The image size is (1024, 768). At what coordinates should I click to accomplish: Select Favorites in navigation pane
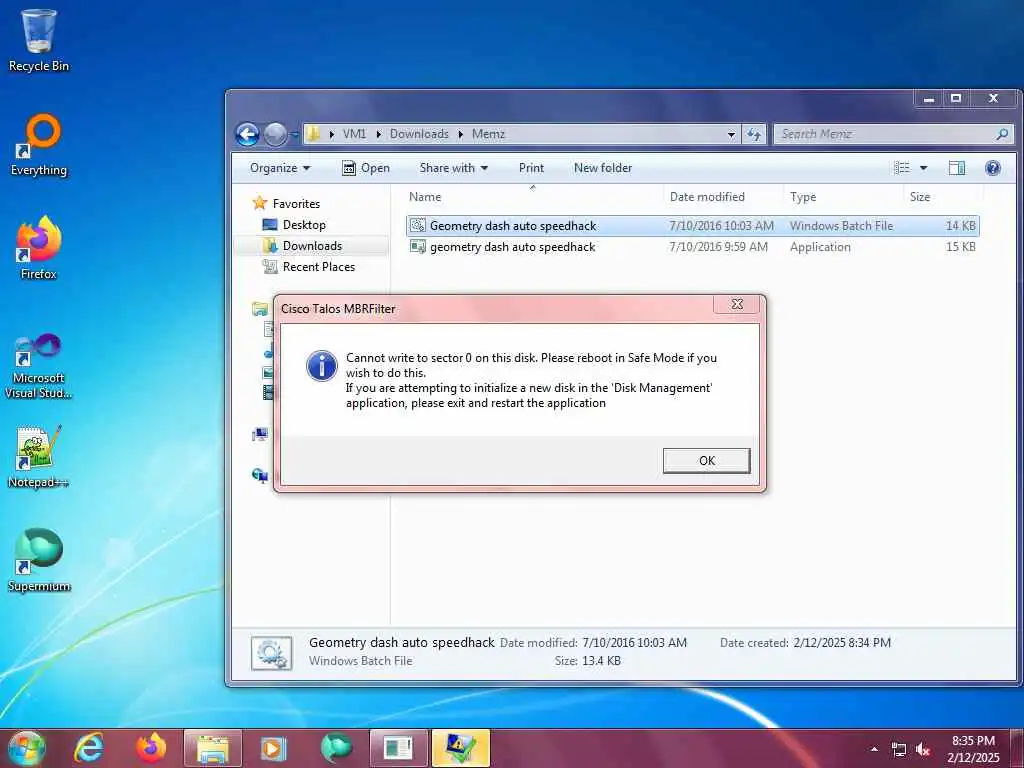[296, 204]
